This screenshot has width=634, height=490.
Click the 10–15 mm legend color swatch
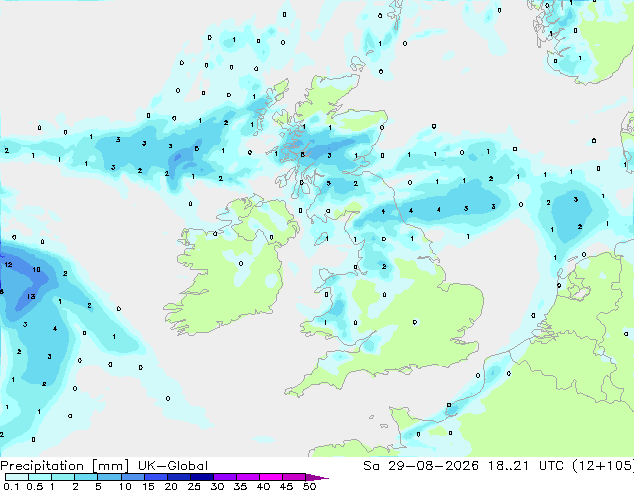click(x=132, y=477)
